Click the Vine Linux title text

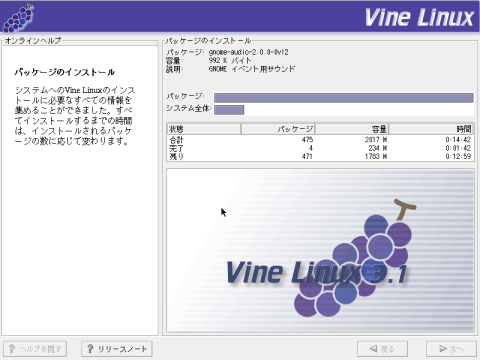point(419,17)
